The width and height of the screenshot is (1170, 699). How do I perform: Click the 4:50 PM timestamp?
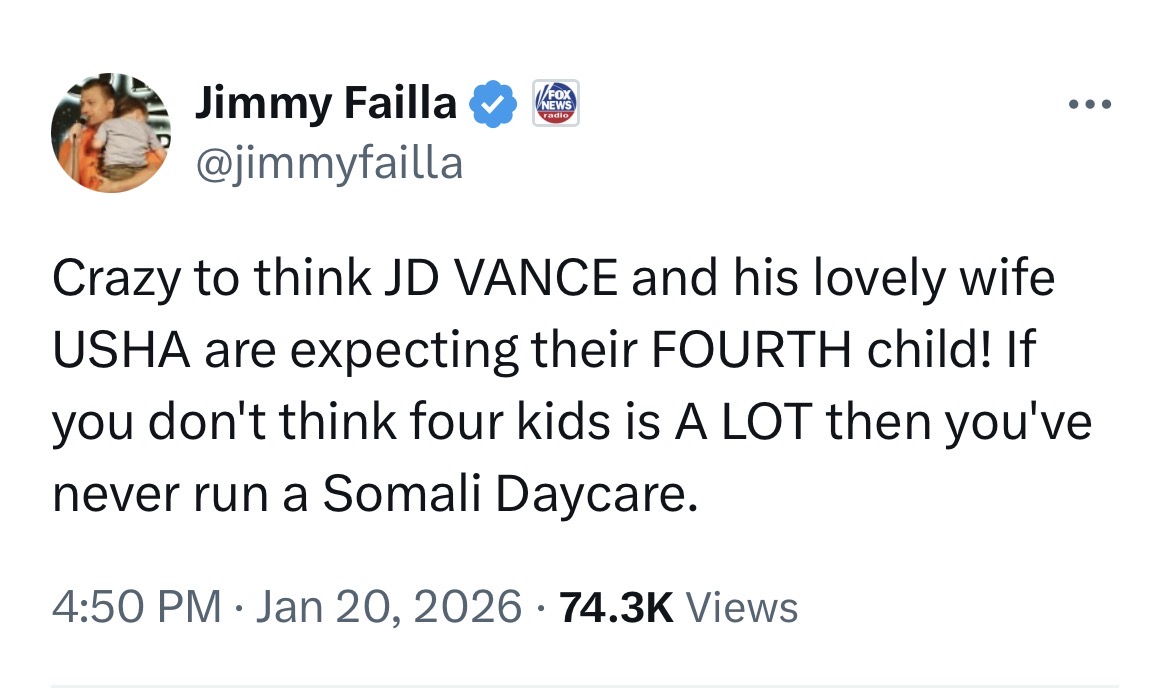tap(136, 607)
